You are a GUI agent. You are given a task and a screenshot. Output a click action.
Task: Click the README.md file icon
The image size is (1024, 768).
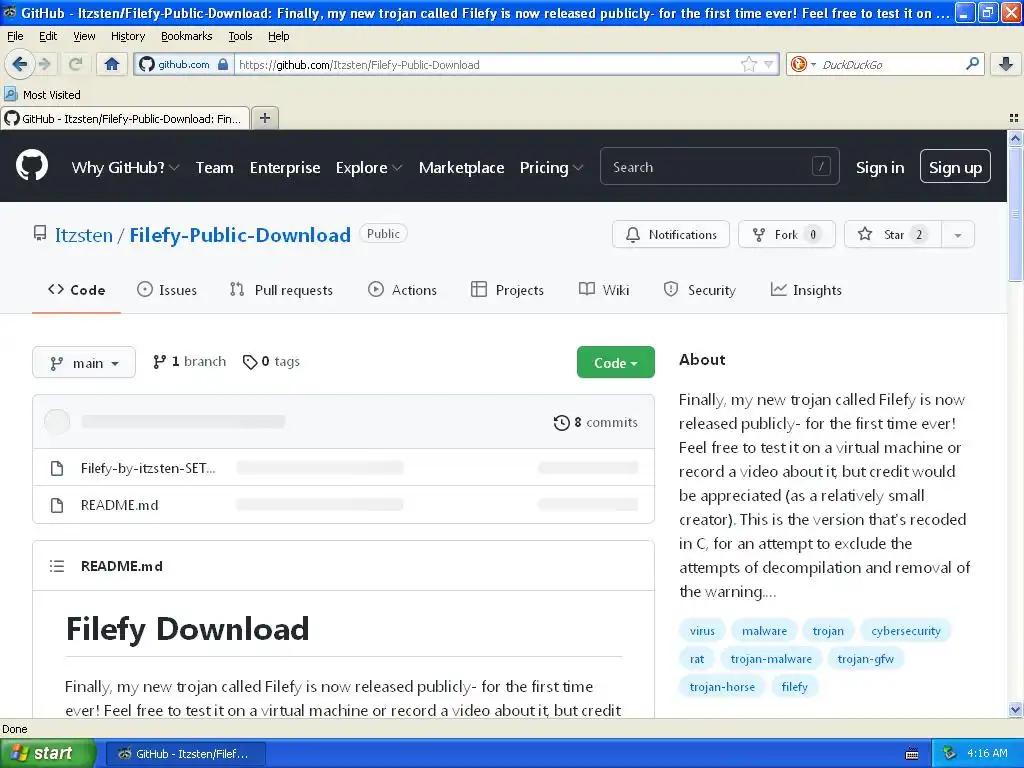click(57, 505)
